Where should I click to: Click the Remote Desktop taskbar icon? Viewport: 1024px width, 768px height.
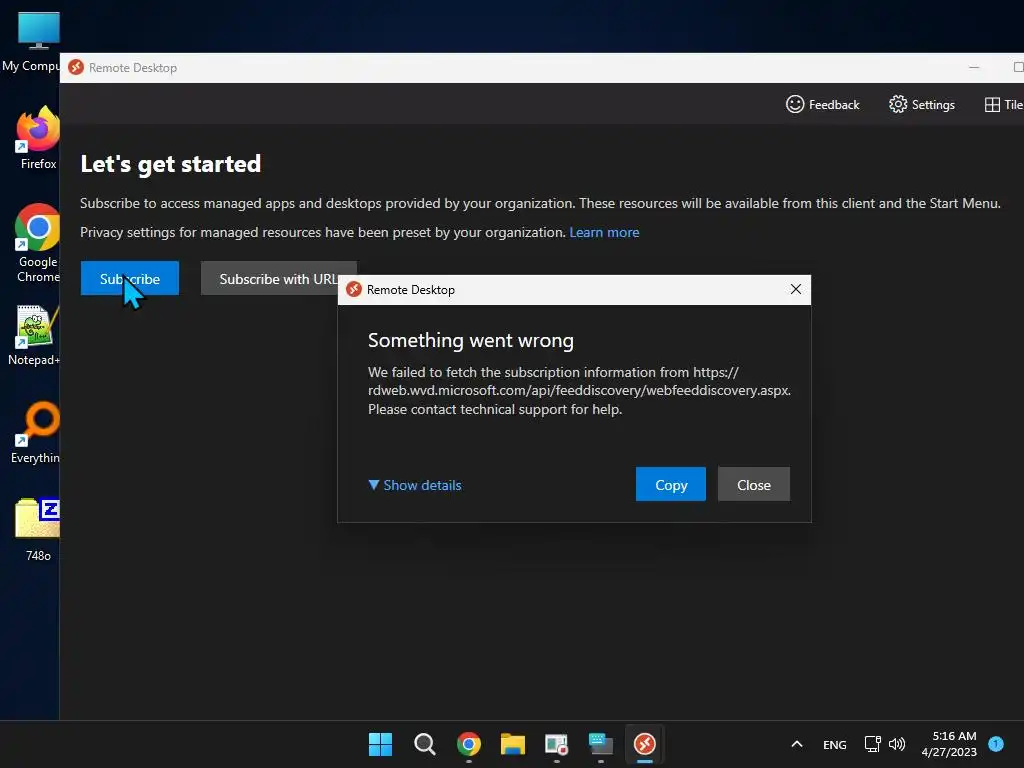(x=645, y=744)
